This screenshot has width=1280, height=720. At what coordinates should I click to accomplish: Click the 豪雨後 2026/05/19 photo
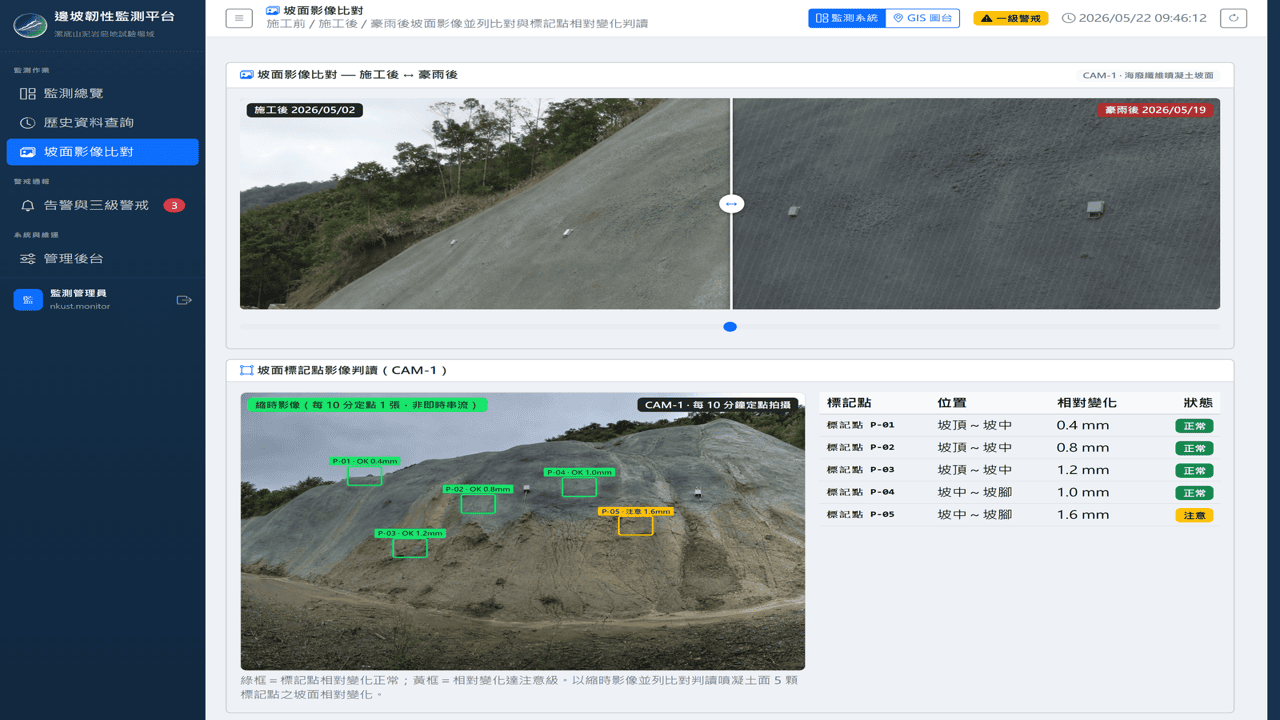pos(976,204)
